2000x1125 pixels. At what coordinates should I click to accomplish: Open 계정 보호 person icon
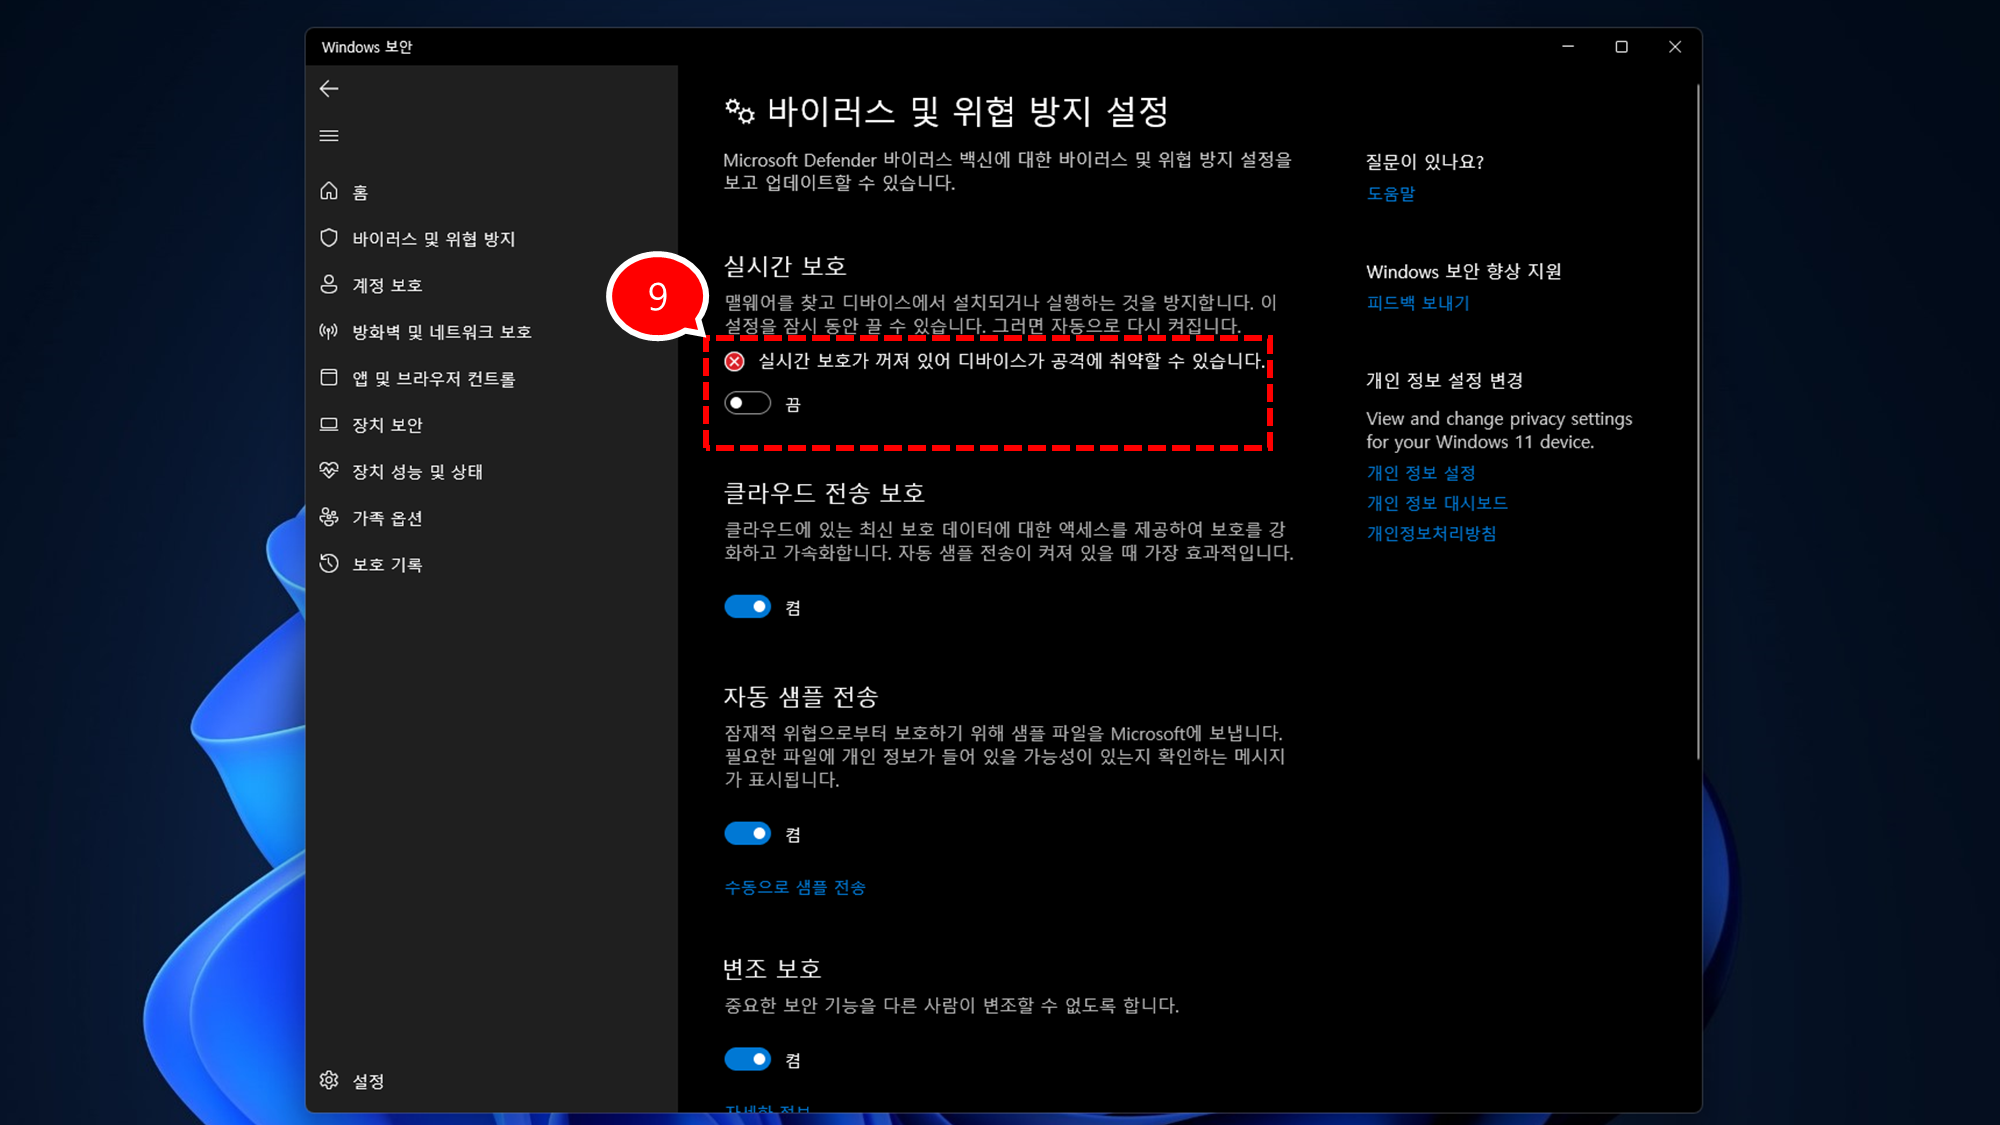pos(329,285)
